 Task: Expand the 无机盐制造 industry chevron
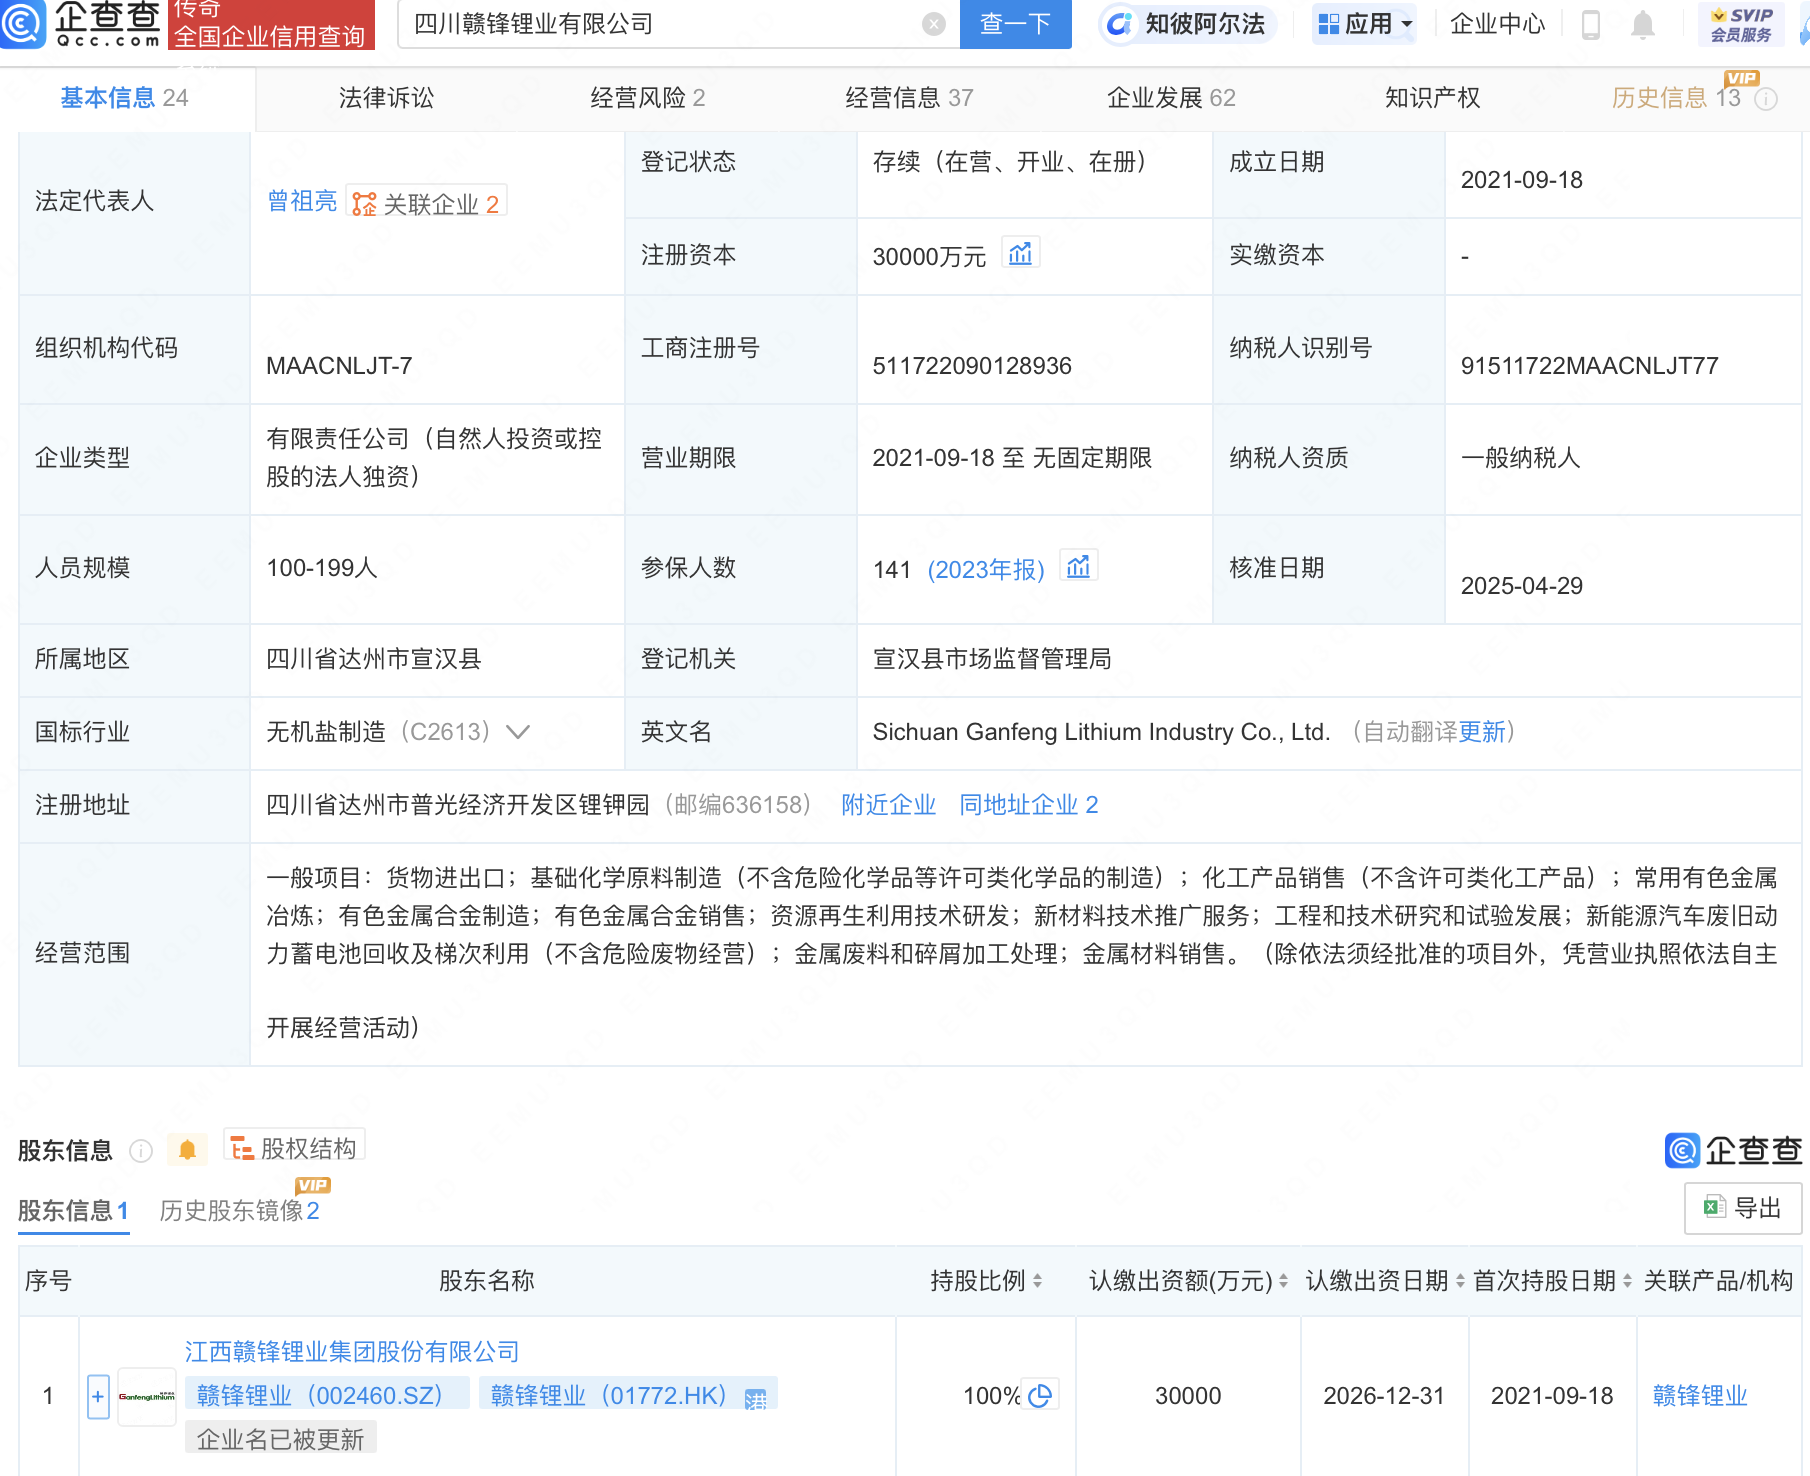tap(518, 732)
